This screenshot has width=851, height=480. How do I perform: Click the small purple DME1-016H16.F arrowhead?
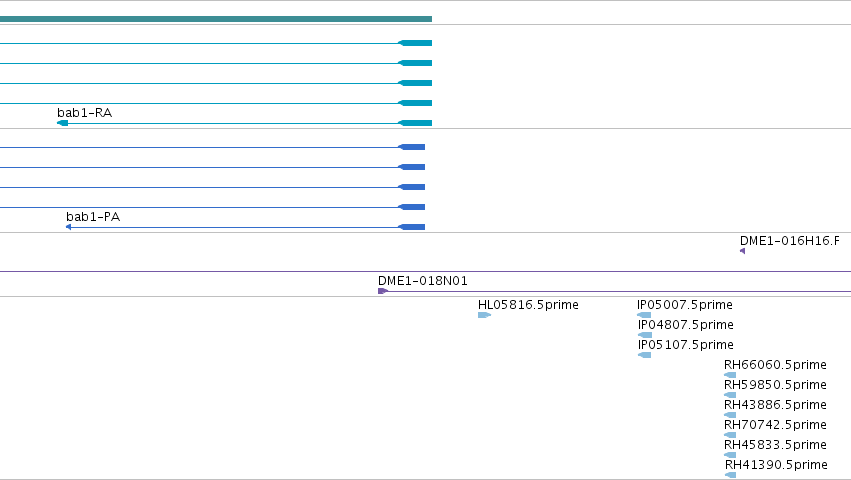tap(742, 251)
